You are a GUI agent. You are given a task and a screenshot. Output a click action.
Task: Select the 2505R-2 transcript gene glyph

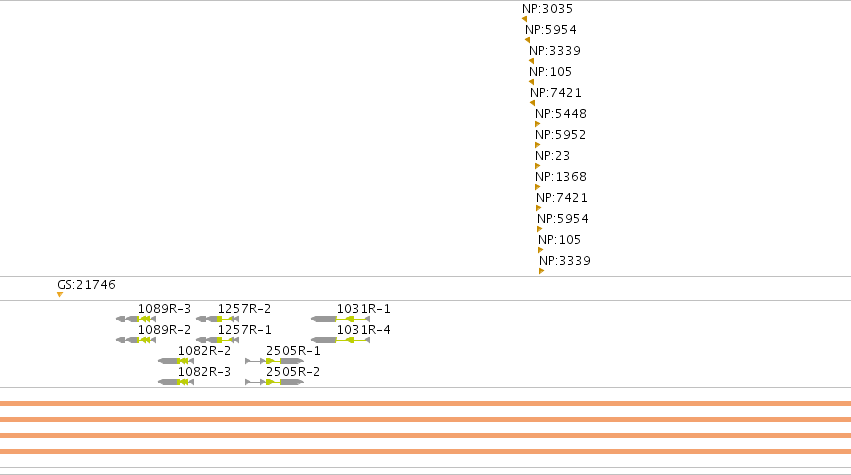[x=275, y=382]
